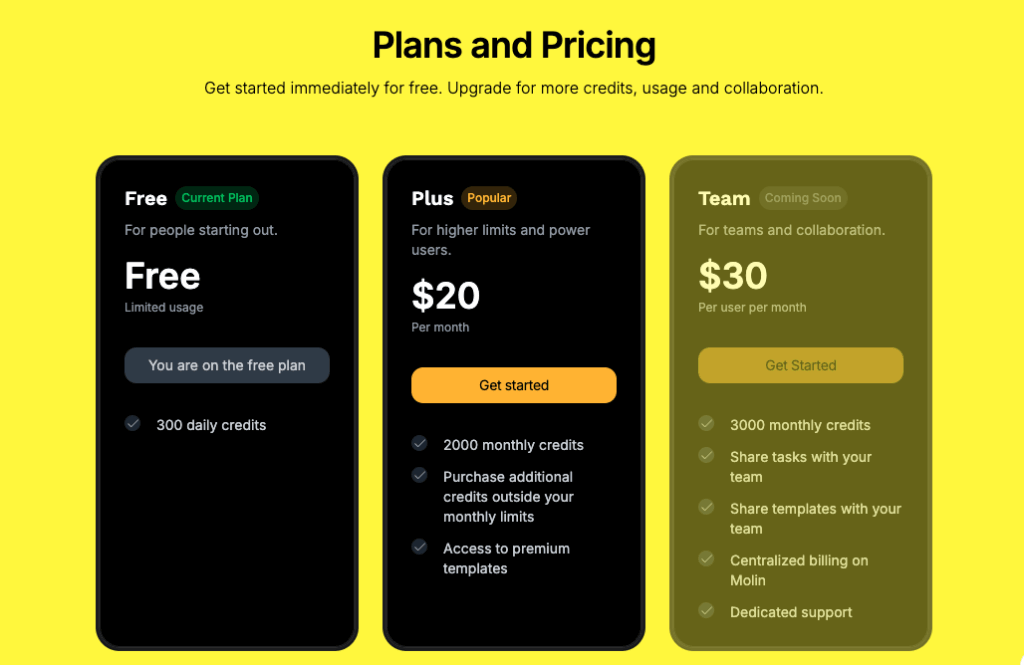Click the $20 price on the Plus card
Image resolution: width=1024 pixels, height=665 pixels.
tap(445, 296)
